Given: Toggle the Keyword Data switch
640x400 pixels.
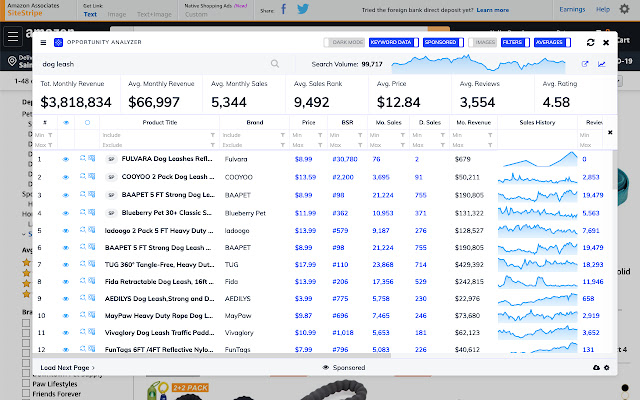Looking at the screenshot, I should point(393,43).
